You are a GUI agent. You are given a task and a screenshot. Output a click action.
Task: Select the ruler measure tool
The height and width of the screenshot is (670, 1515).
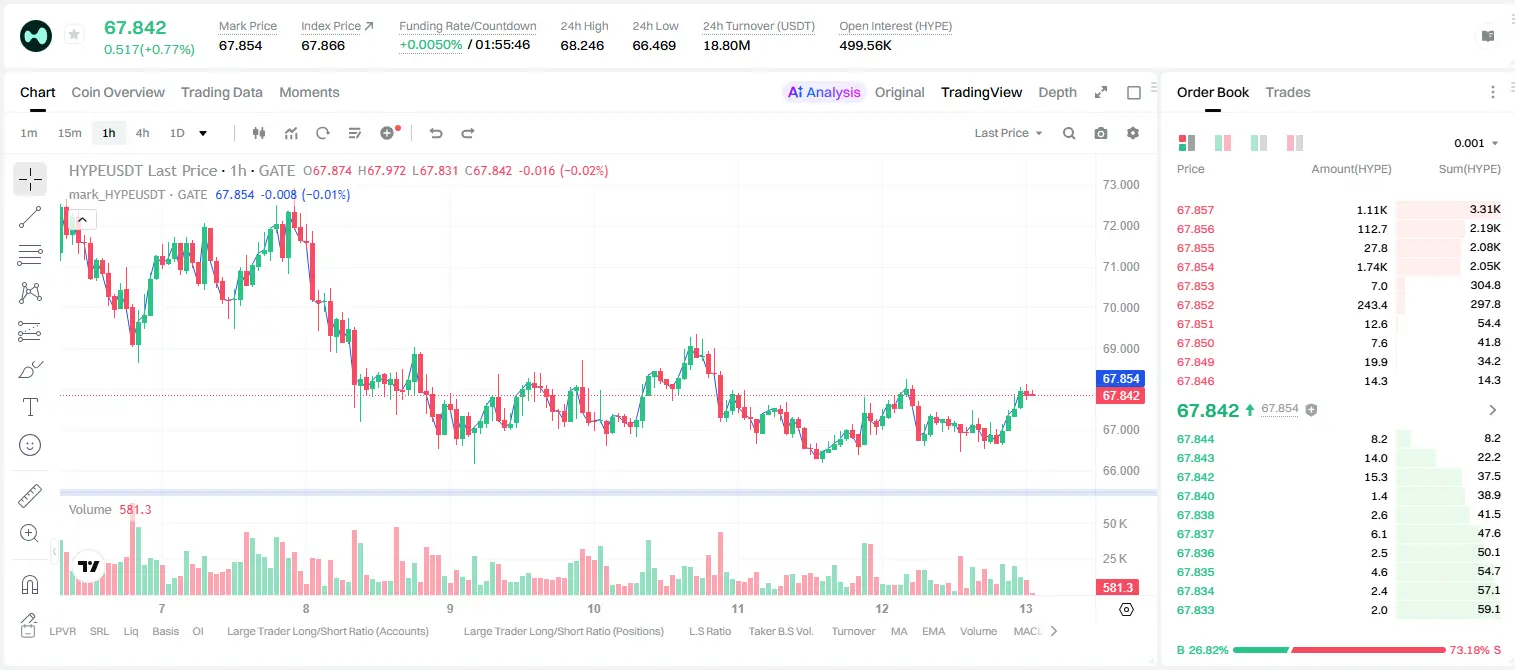[30, 496]
